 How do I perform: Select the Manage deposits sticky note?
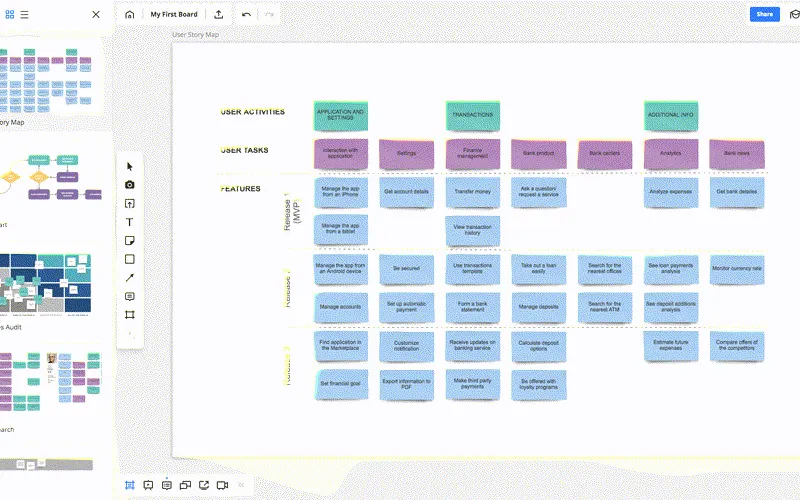(x=539, y=307)
